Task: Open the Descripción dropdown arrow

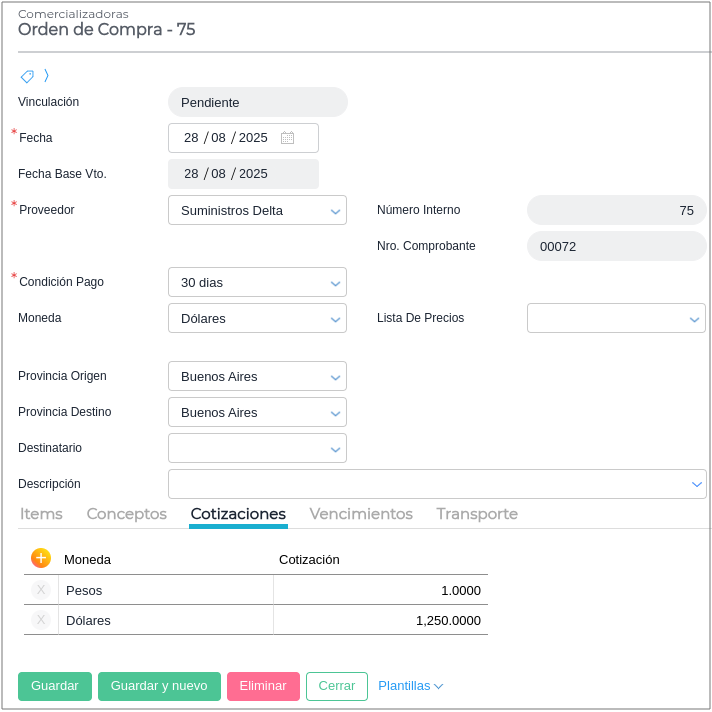Action: 697,485
